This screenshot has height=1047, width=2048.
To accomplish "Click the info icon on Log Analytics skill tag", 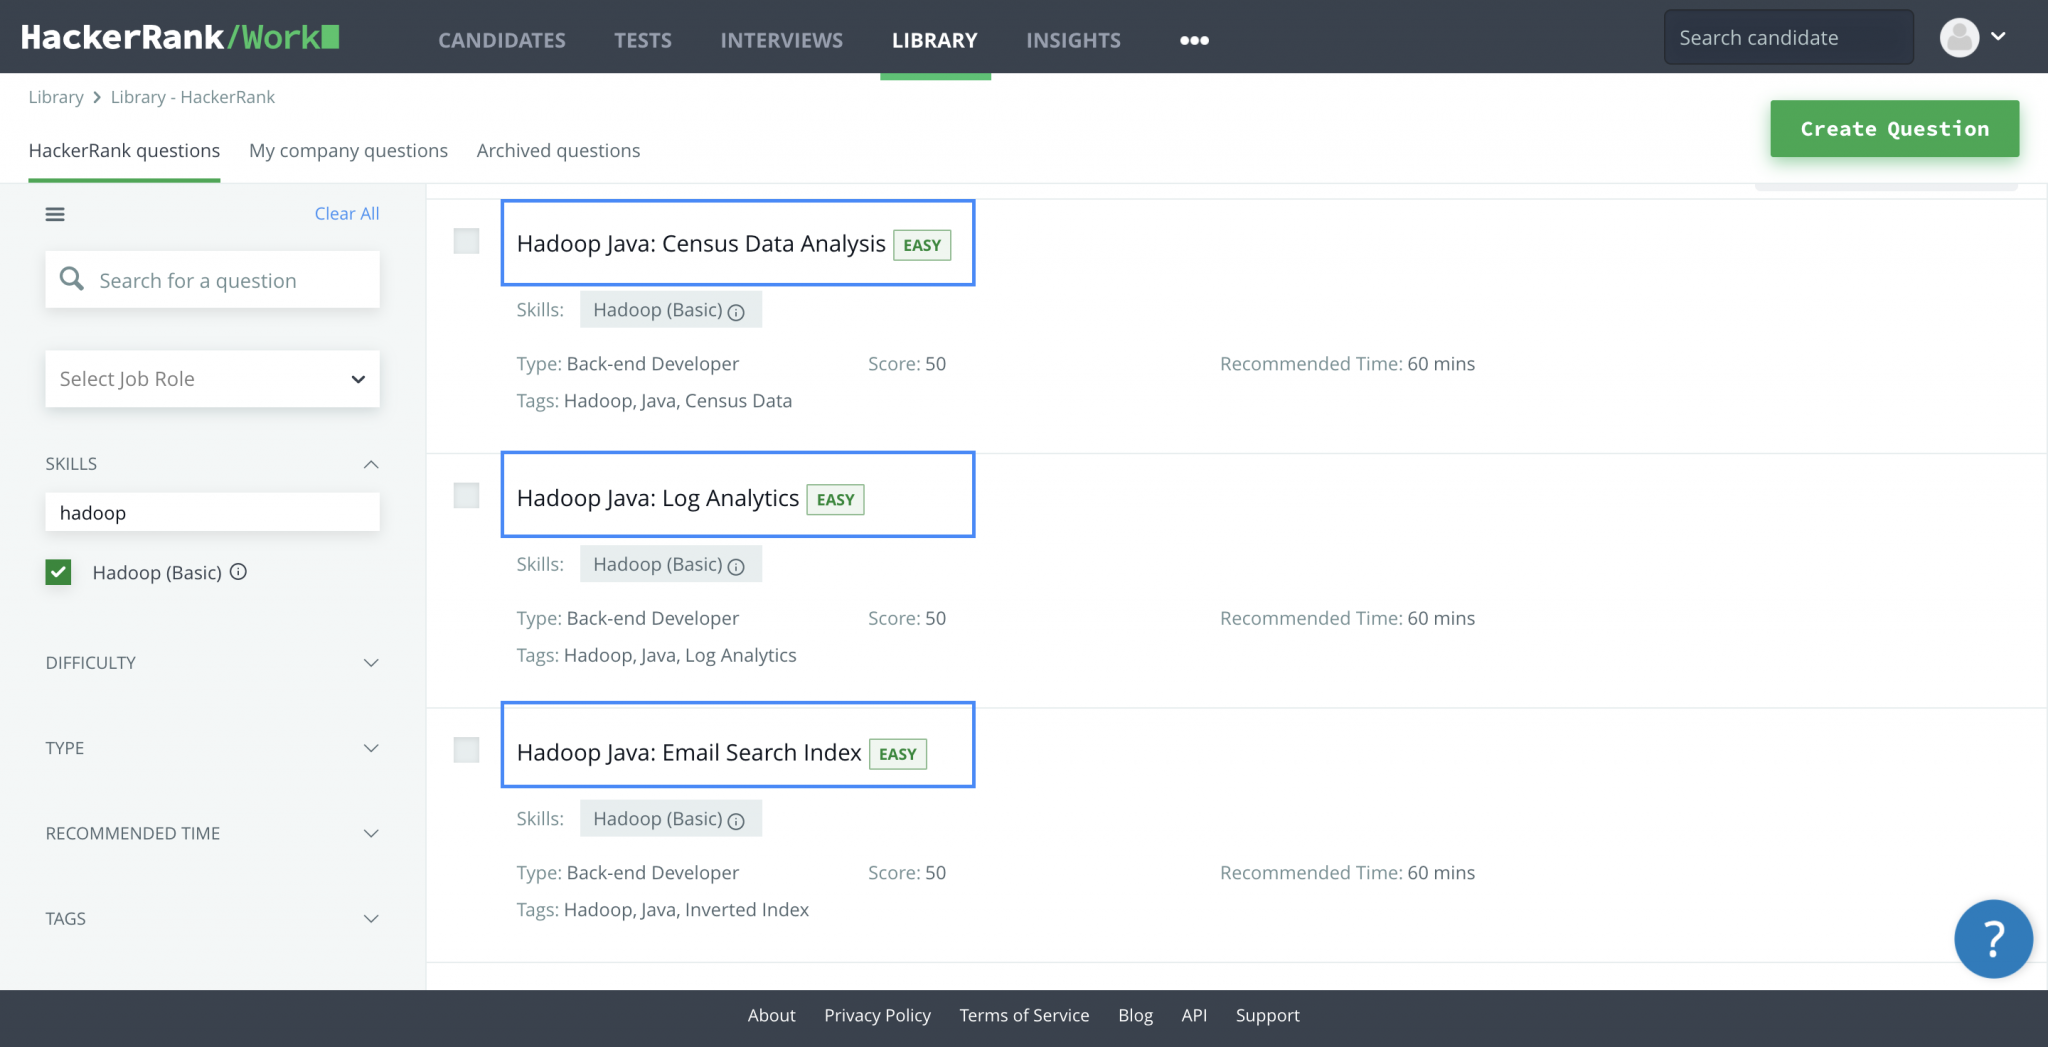I will (737, 566).
